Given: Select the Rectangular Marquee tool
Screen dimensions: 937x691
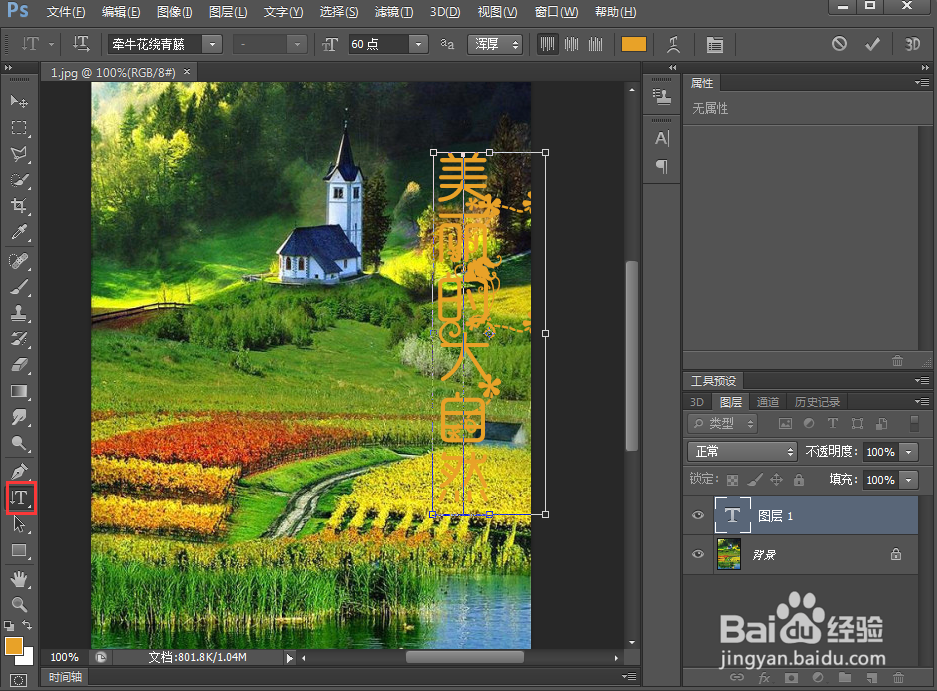Looking at the screenshot, I should coord(19,127).
